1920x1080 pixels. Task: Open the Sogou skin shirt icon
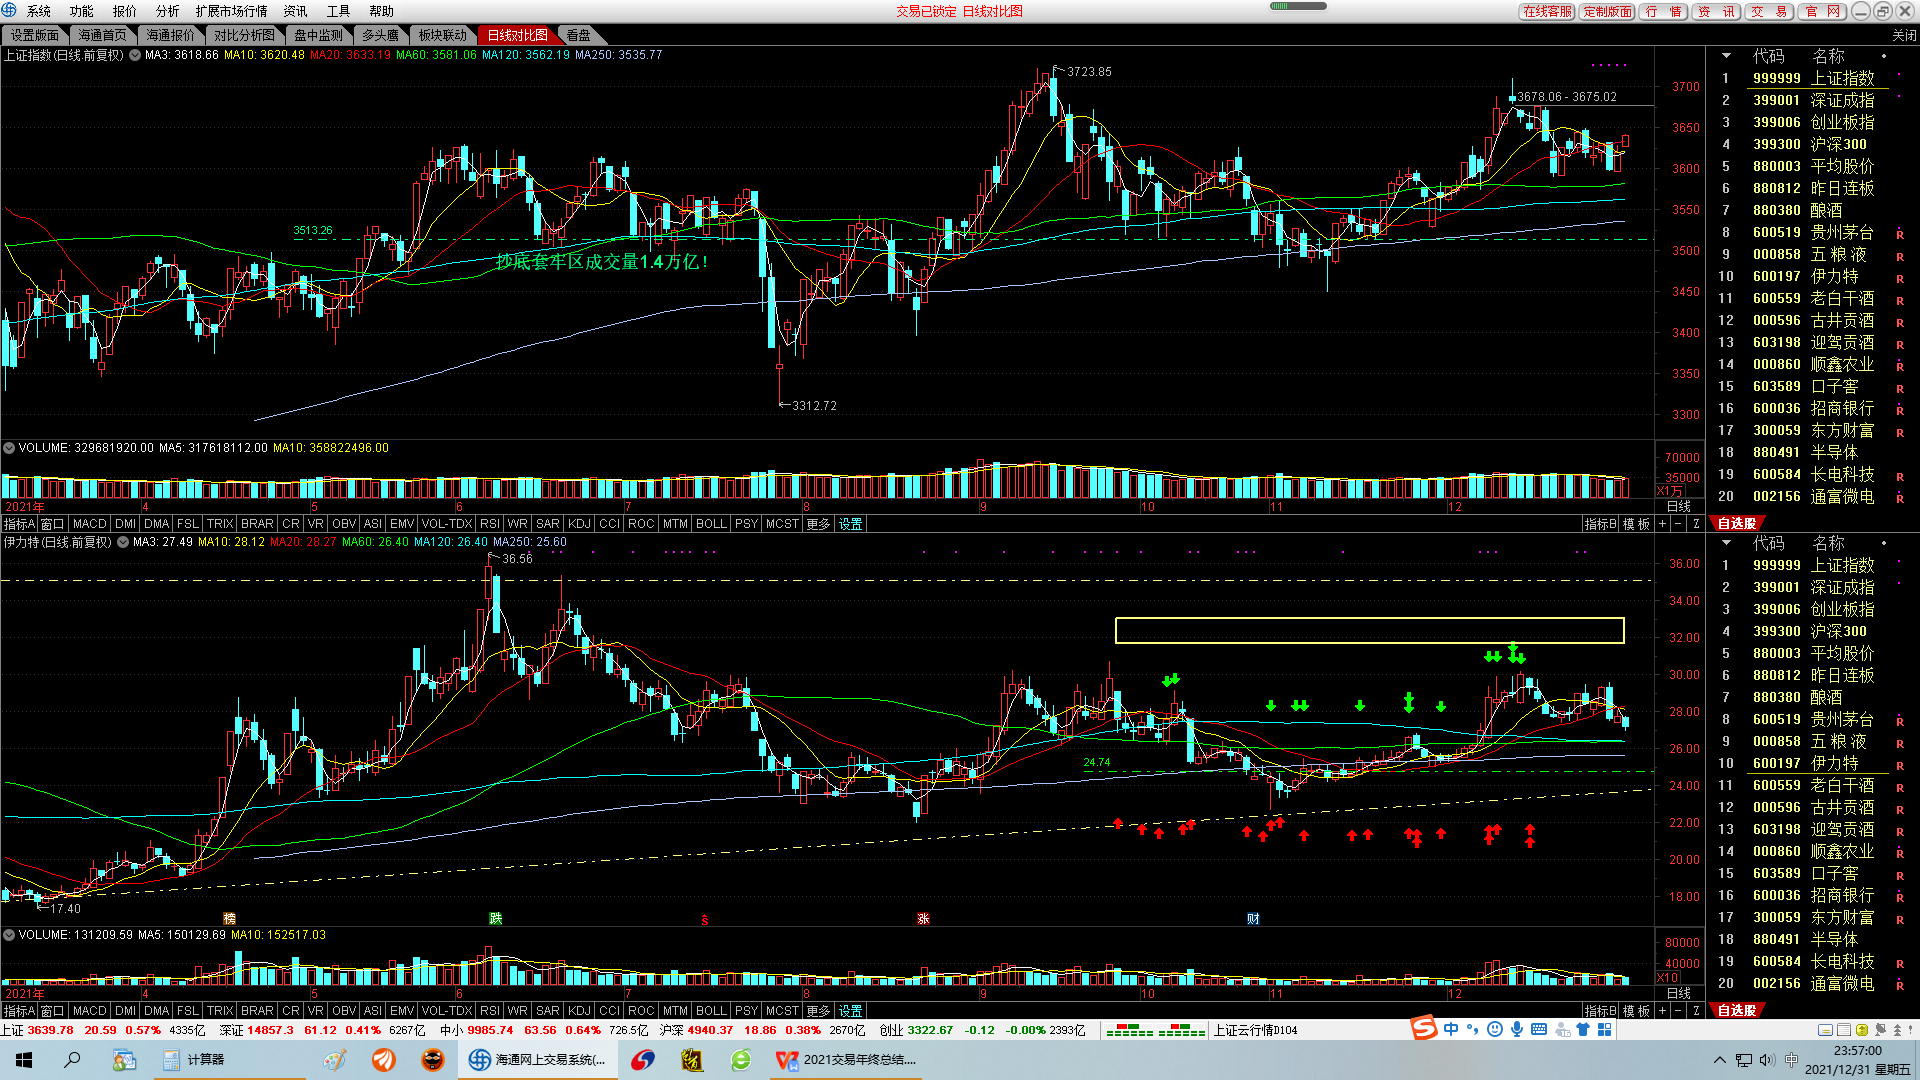click(1583, 1030)
